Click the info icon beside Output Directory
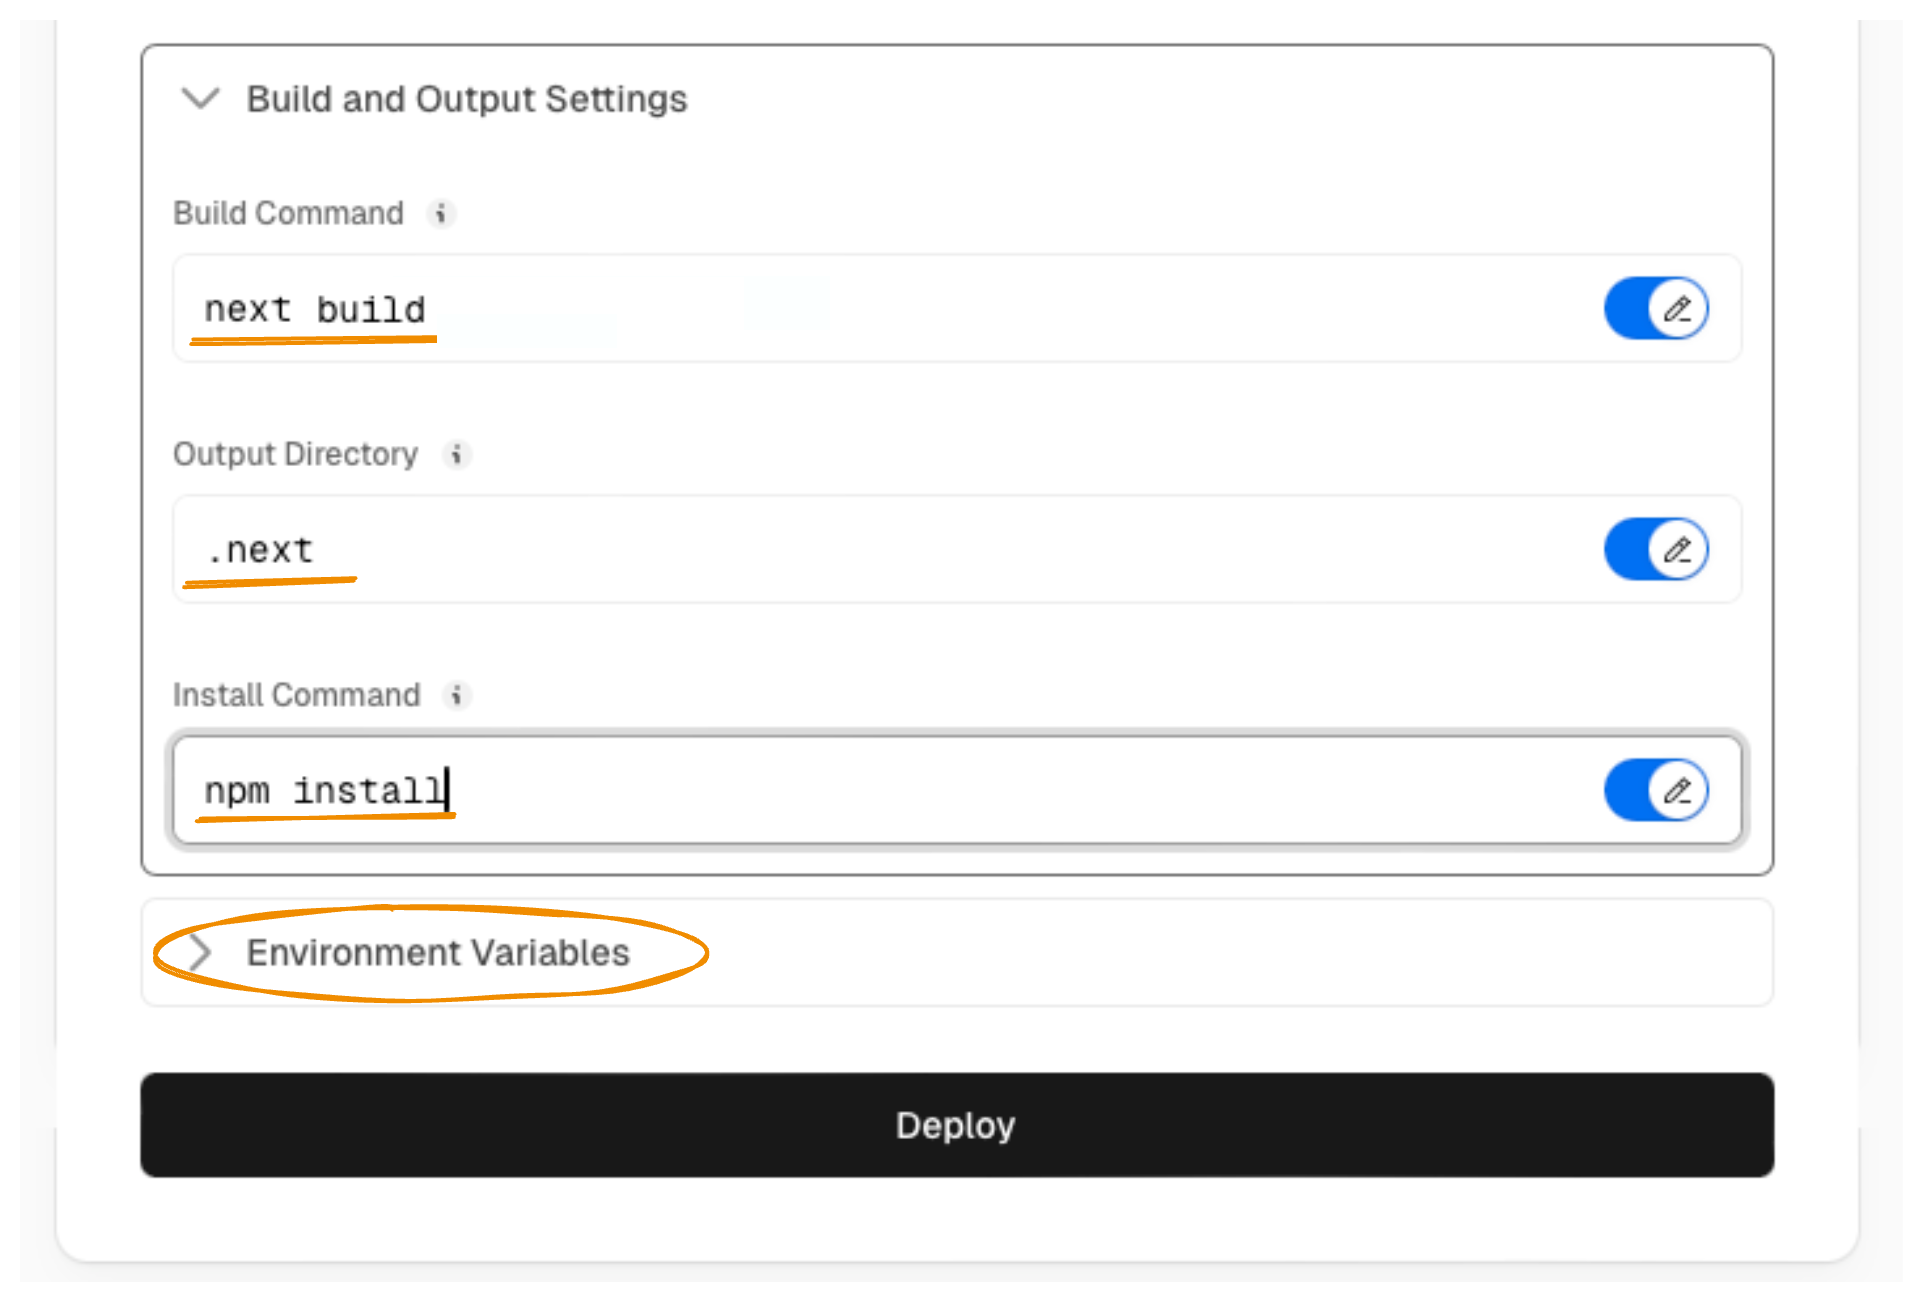The width and height of the screenshot is (1922, 1302). (458, 455)
